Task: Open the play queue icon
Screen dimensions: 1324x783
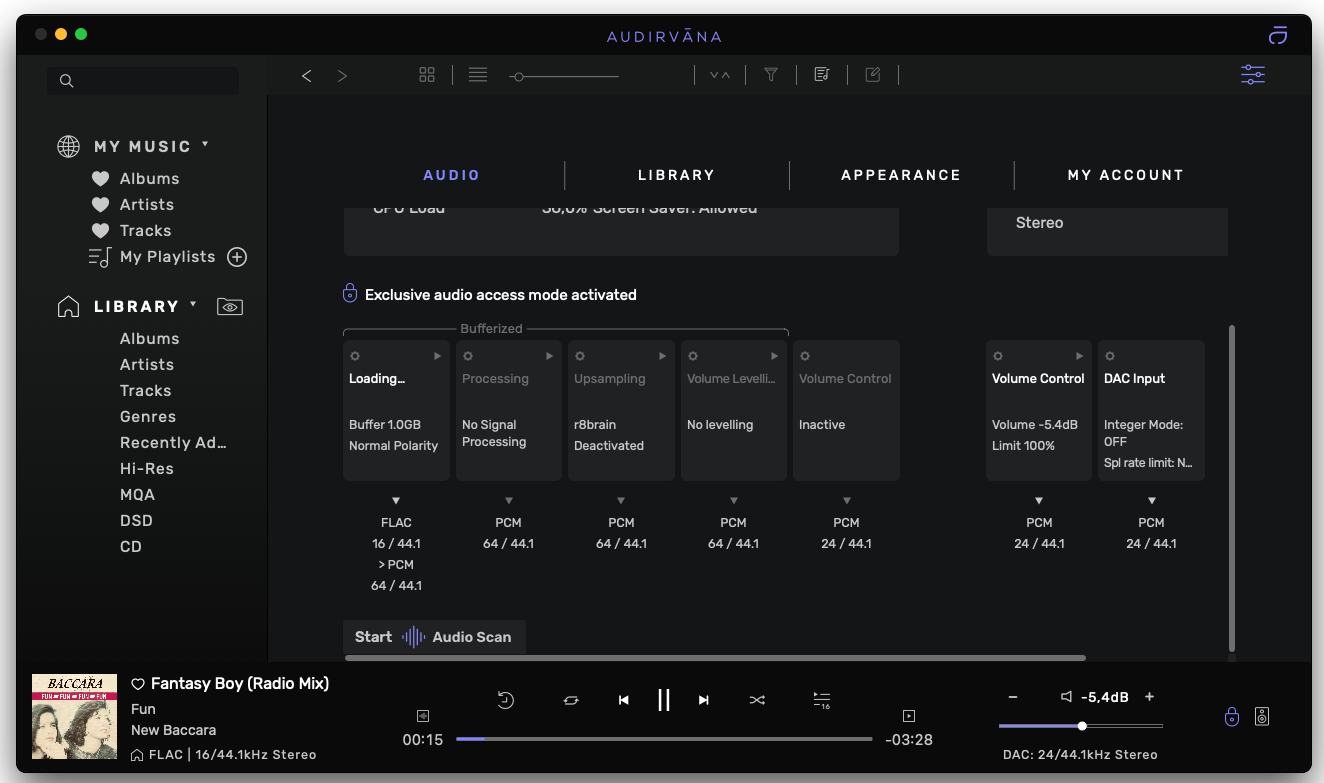Action: click(821, 700)
